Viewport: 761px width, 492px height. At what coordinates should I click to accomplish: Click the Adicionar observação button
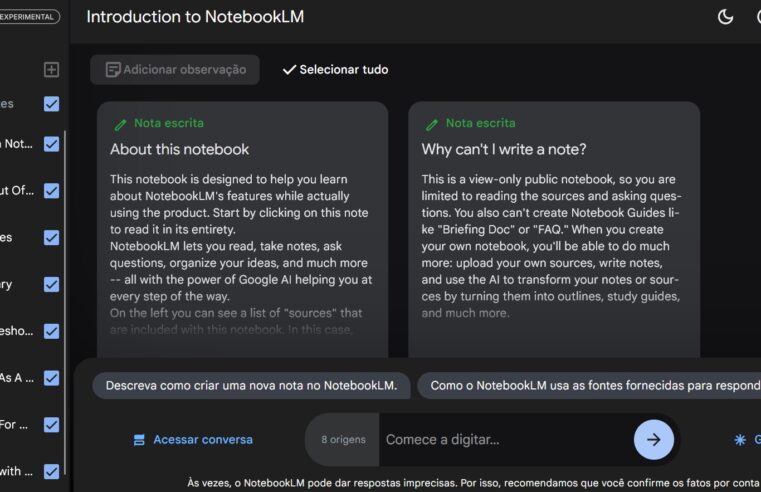coord(175,69)
